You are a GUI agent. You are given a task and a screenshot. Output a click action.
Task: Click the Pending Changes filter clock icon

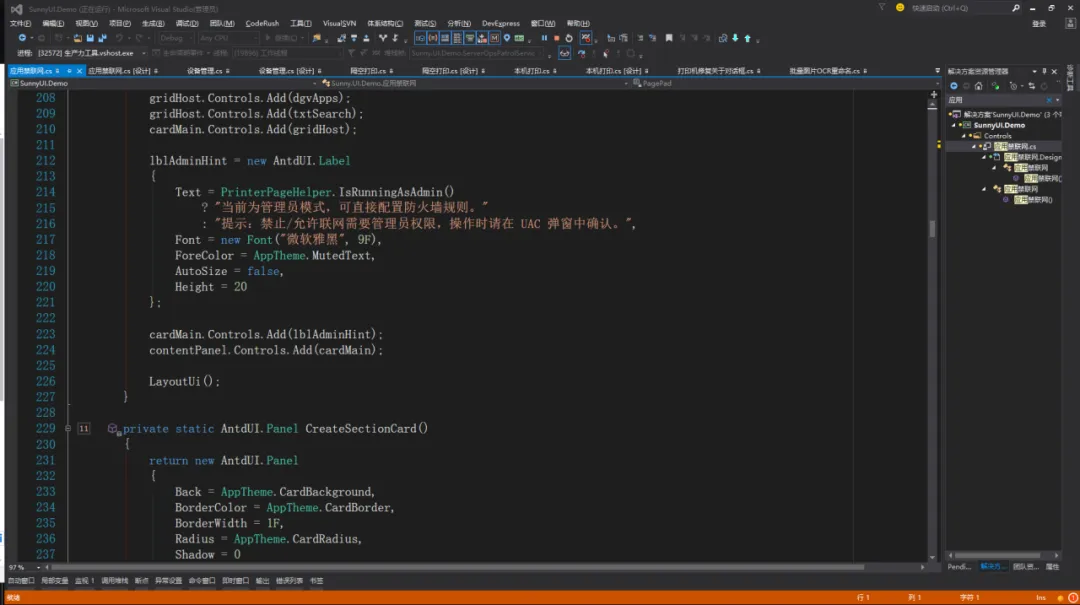pos(1013,86)
